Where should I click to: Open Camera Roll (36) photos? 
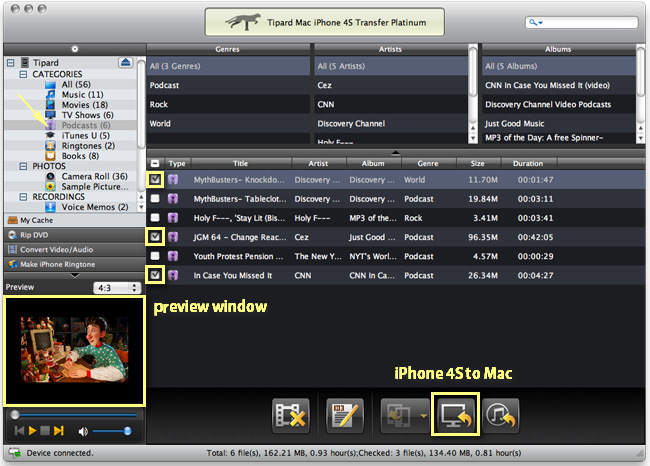coord(95,176)
